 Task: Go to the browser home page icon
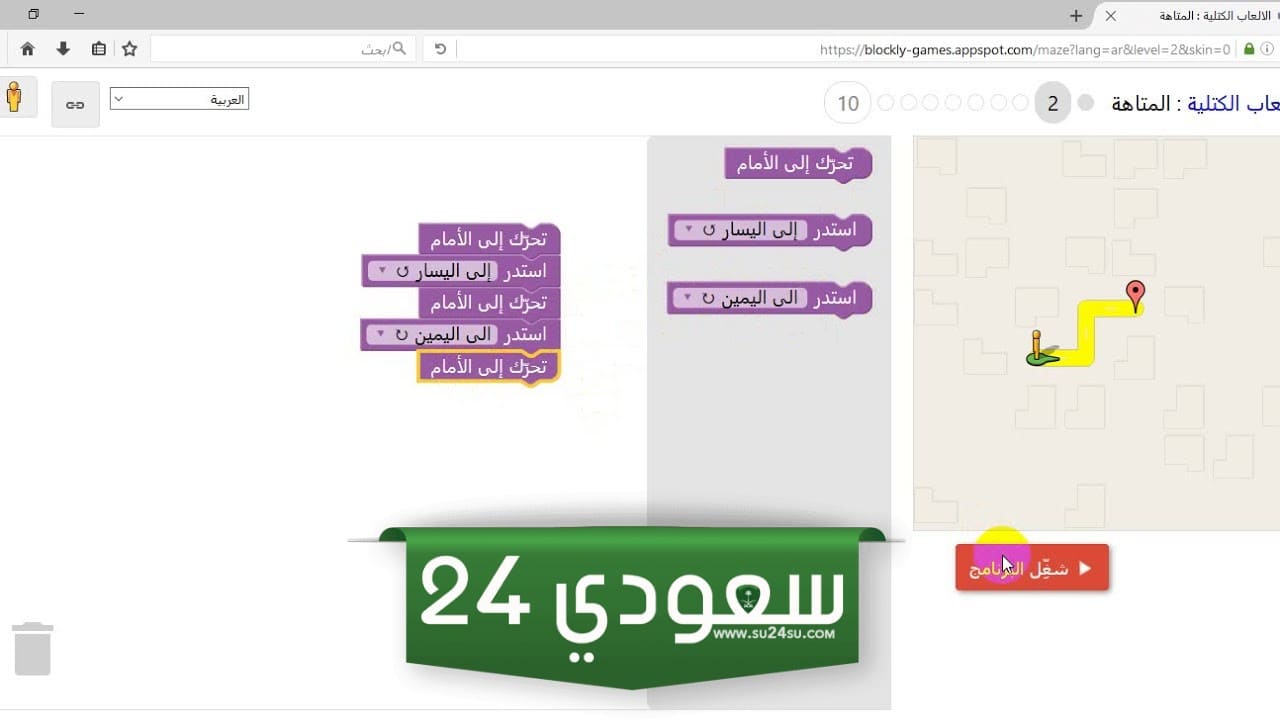[x=27, y=49]
